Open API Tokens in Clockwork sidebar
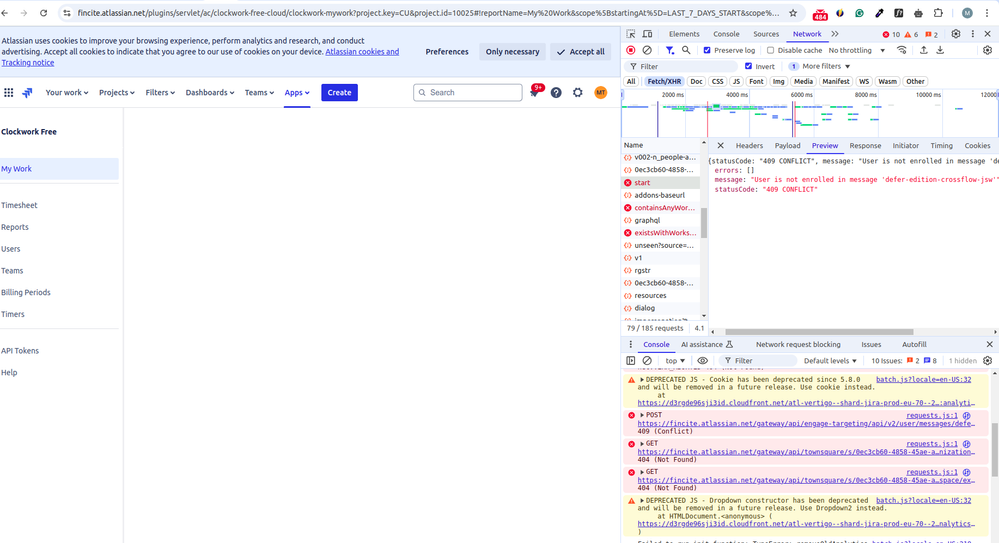The width and height of the screenshot is (999, 543). coord(20,351)
